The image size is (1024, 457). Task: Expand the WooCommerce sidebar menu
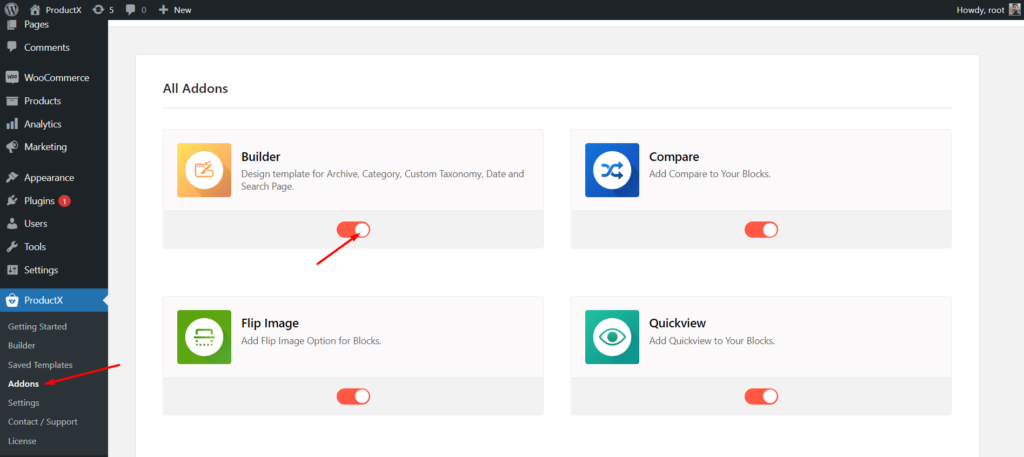click(56, 78)
